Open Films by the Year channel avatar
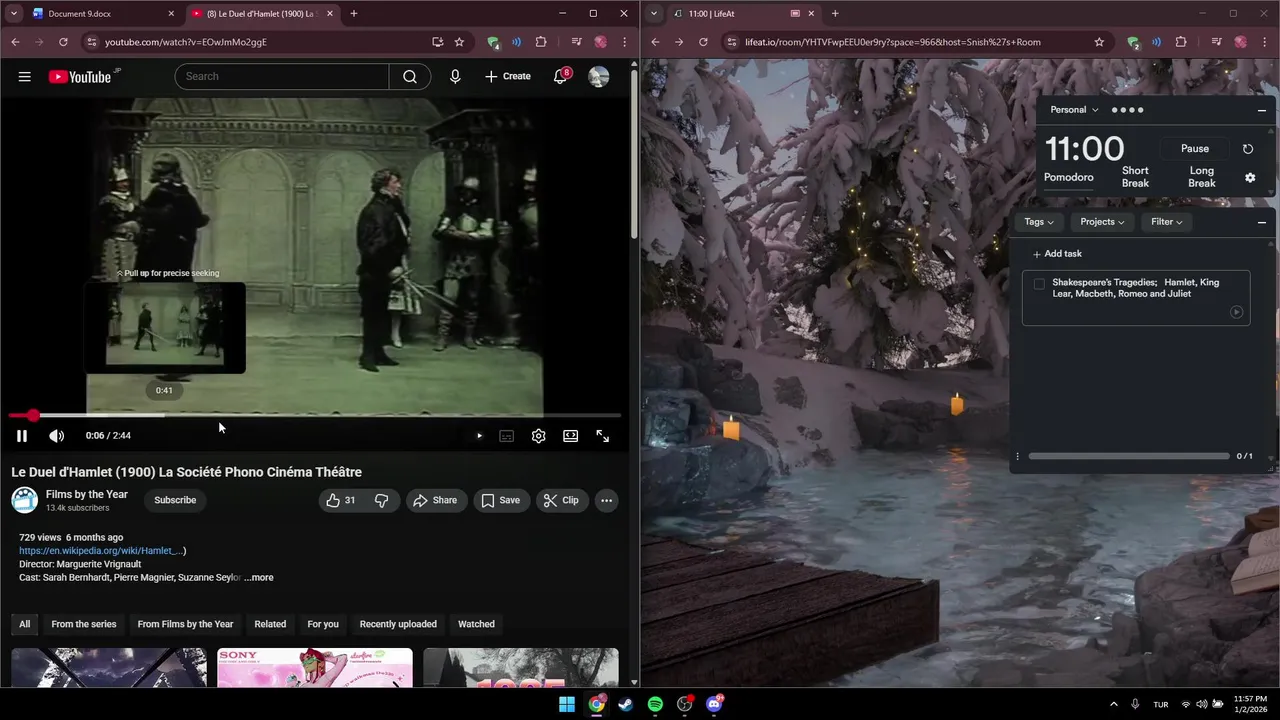Image resolution: width=1280 pixels, height=720 pixels. (25, 500)
